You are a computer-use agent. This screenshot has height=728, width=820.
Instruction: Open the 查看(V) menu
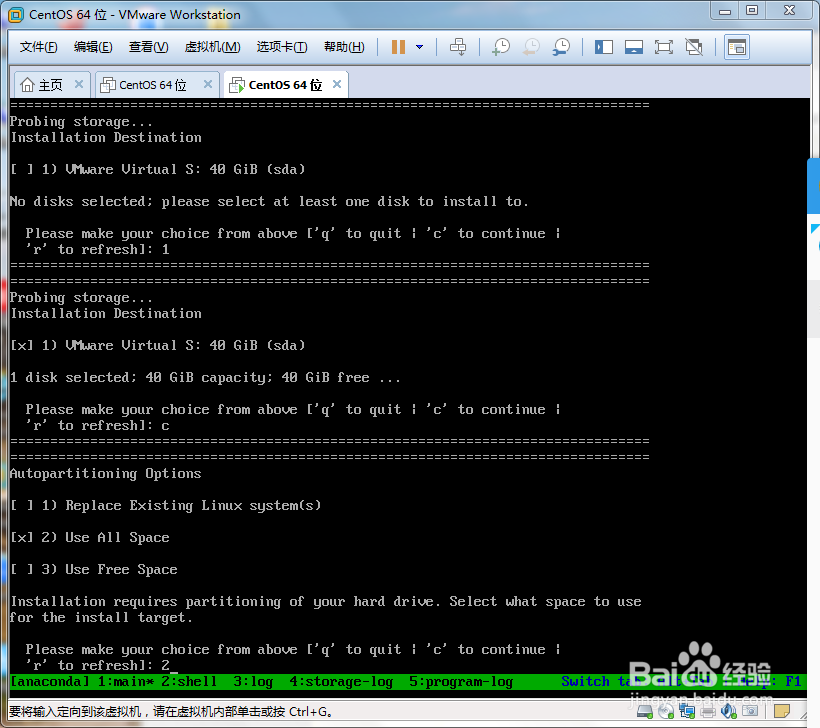pyautogui.click(x=149, y=47)
